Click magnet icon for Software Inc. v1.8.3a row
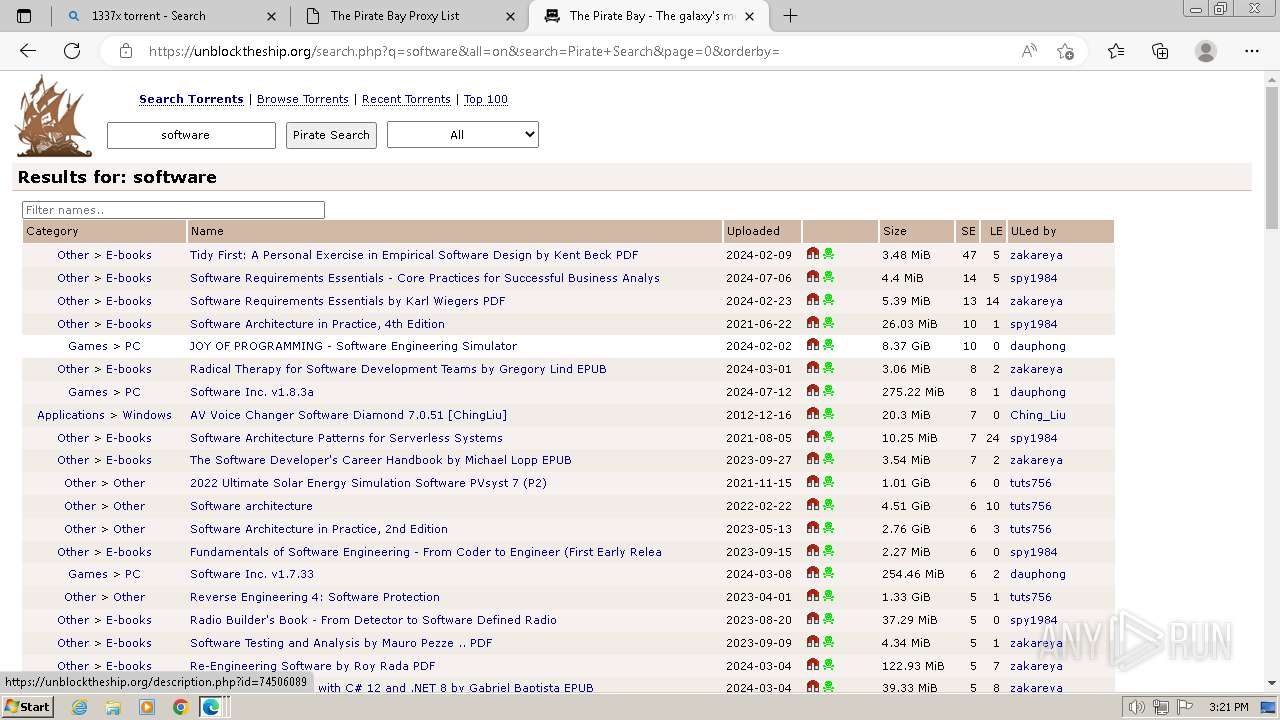Screen dimensions: 1280x720 [x=813, y=391]
